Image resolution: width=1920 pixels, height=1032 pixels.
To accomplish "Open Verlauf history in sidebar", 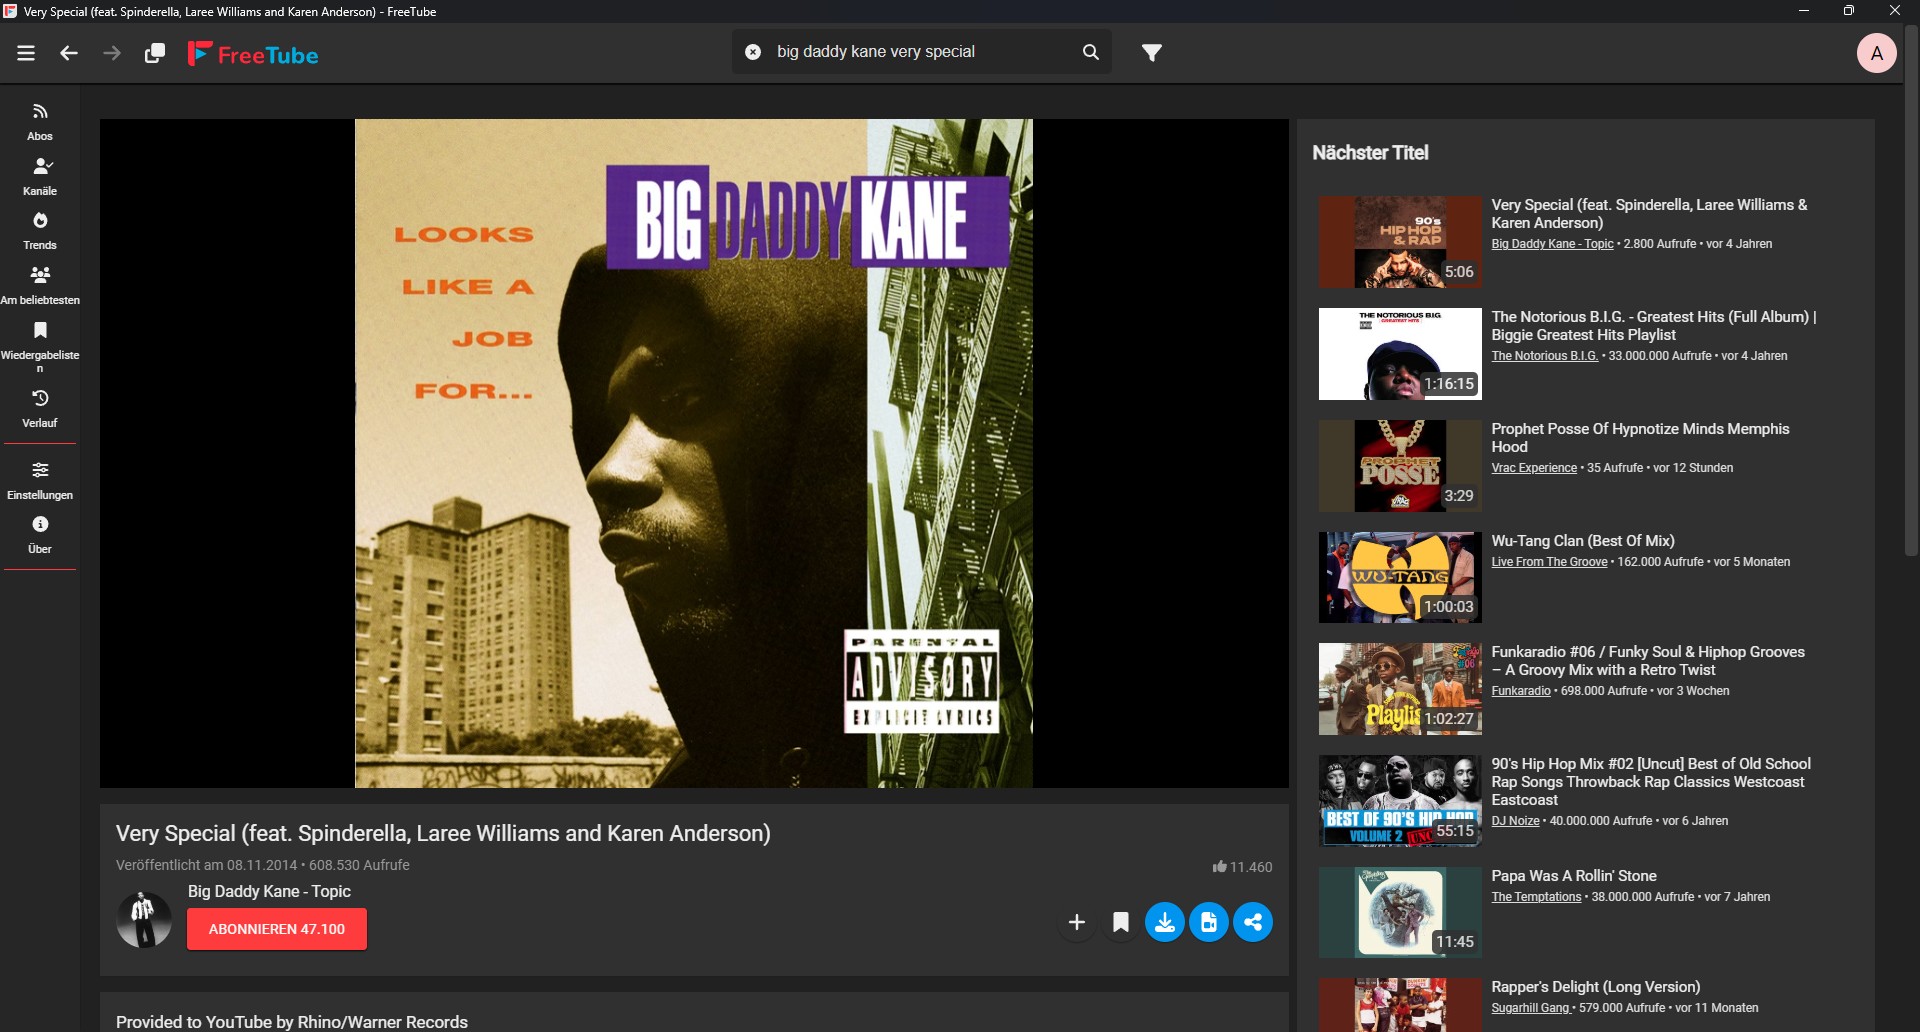I will 40,408.
